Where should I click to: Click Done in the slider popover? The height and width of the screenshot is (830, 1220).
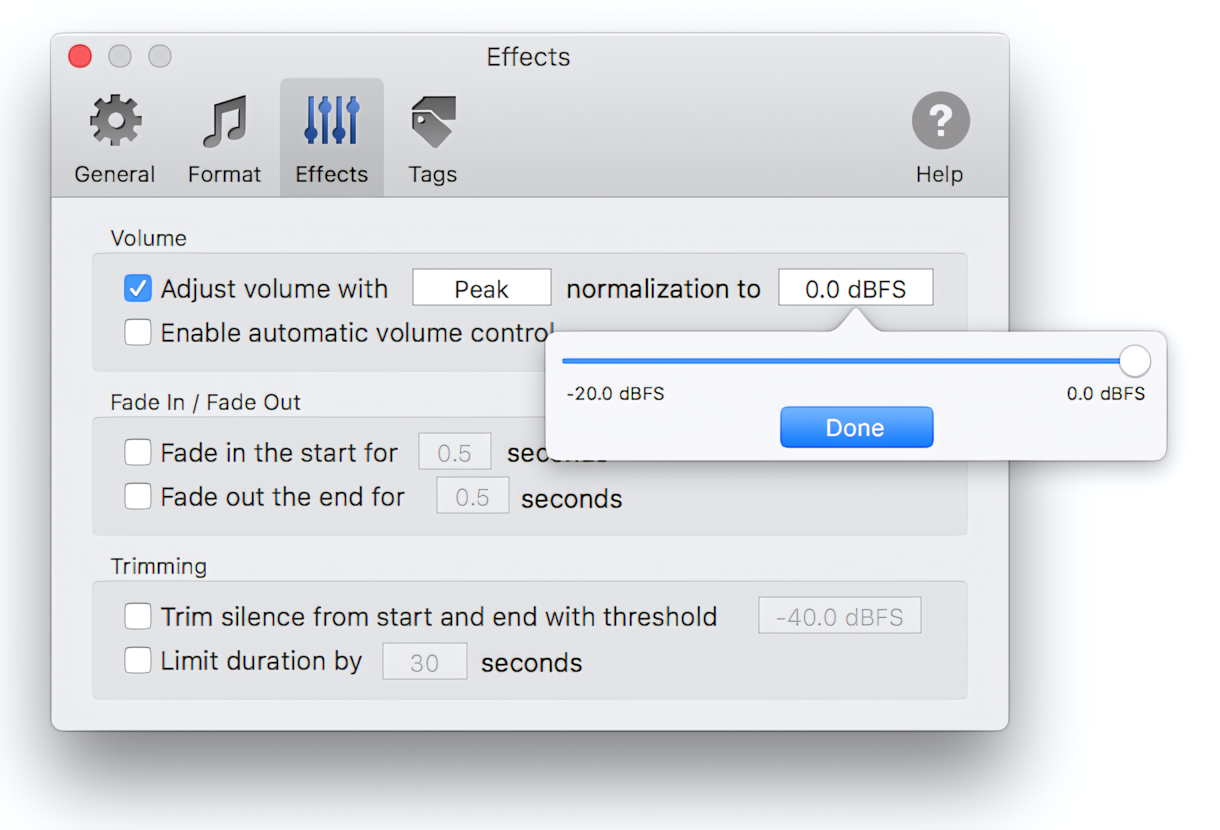coord(856,428)
